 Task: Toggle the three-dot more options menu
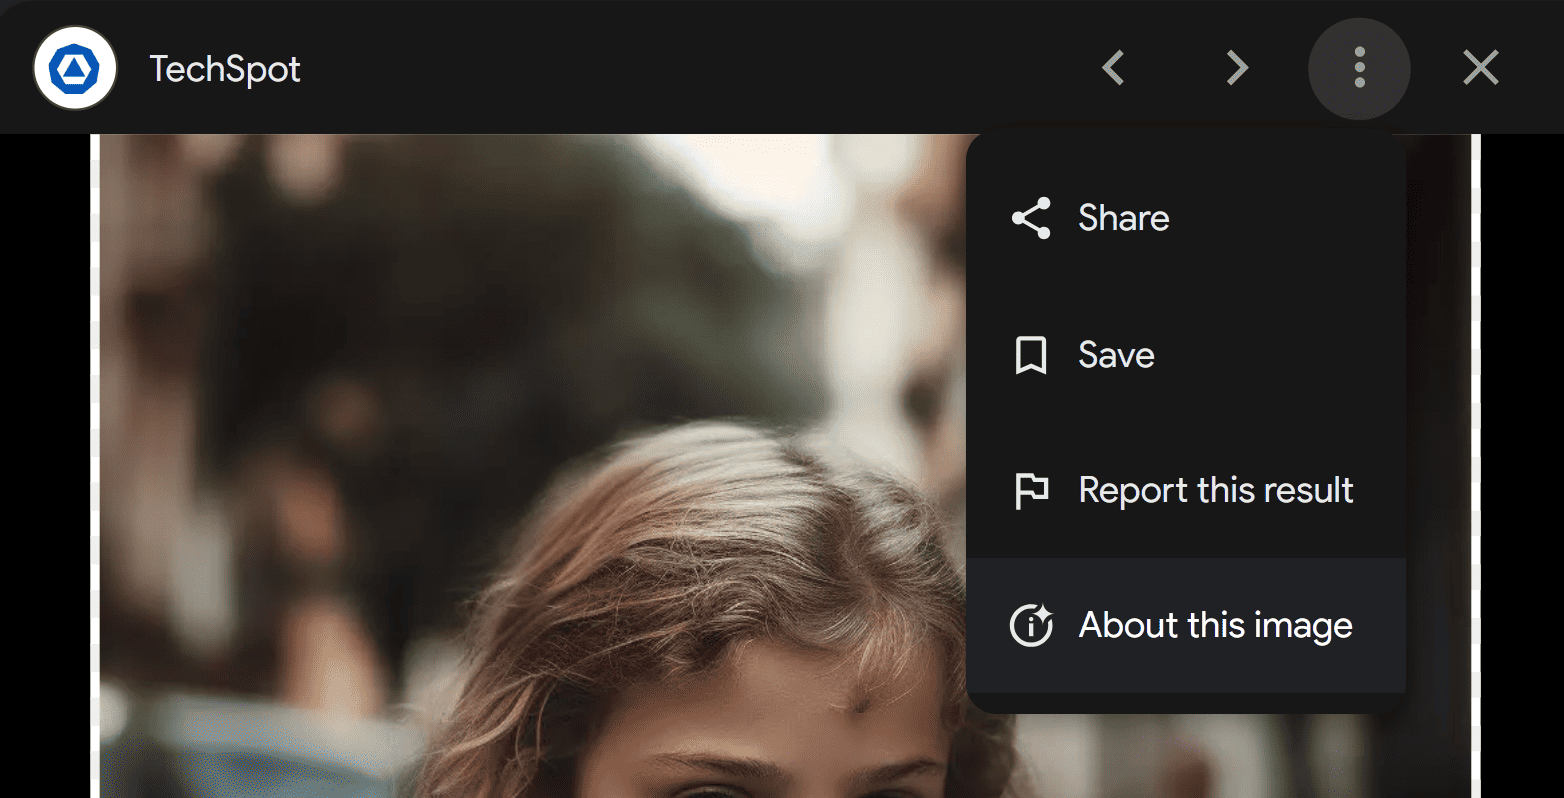(x=1359, y=68)
